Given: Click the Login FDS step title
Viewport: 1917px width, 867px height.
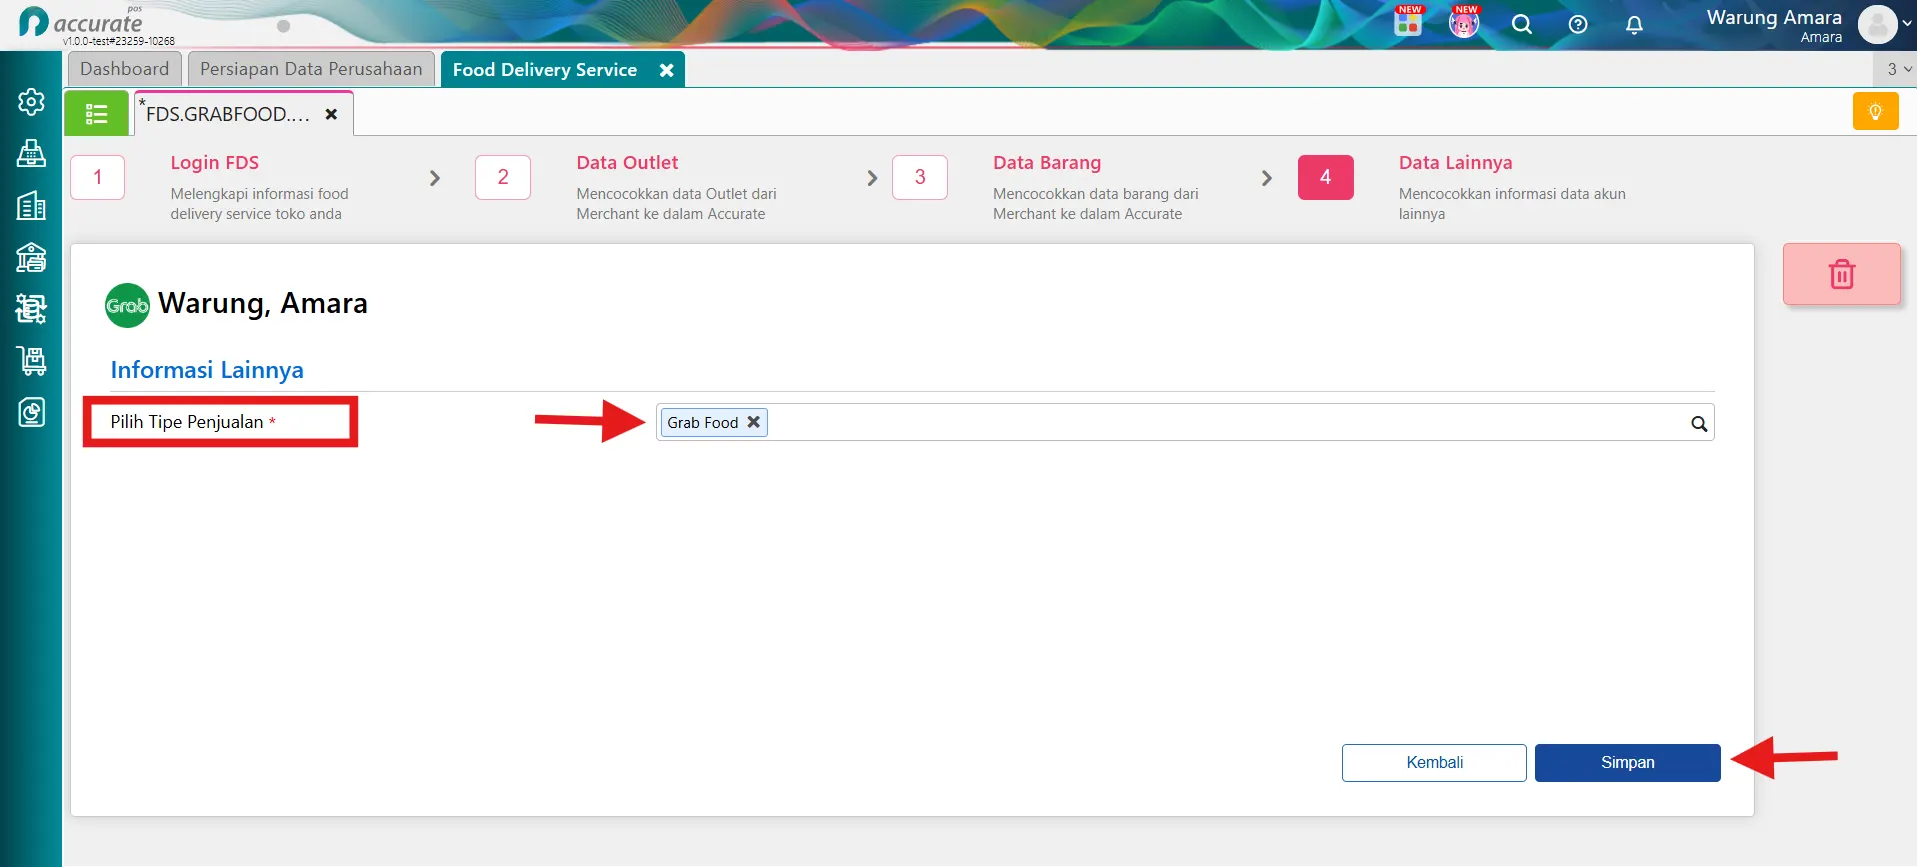Looking at the screenshot, I should 214,163.
